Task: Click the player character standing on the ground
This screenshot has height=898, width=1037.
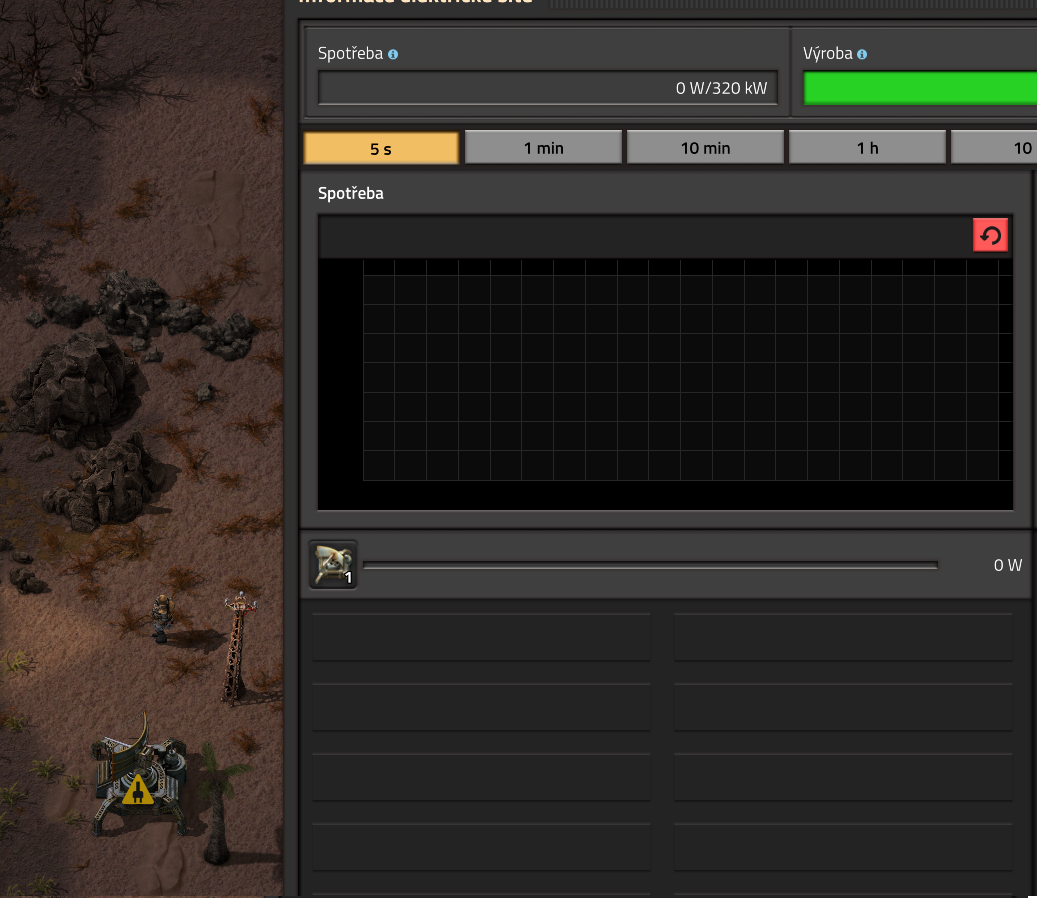Action: coord(162,617)
